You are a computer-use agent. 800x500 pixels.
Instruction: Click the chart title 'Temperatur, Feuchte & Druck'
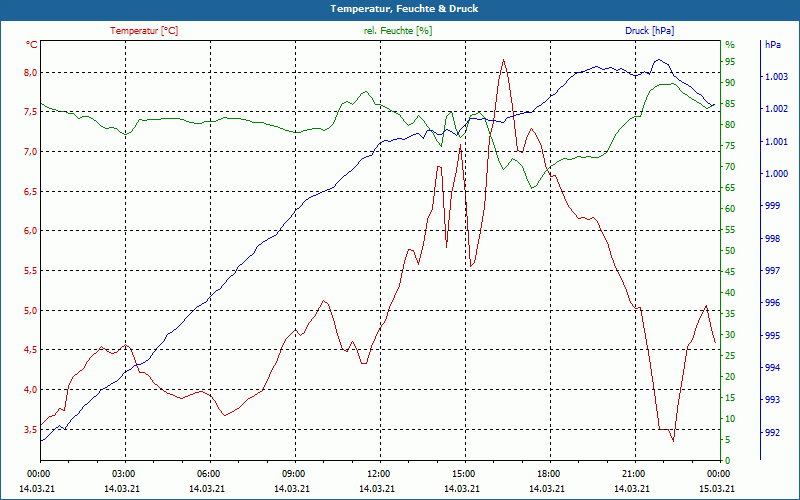(404, 9)
